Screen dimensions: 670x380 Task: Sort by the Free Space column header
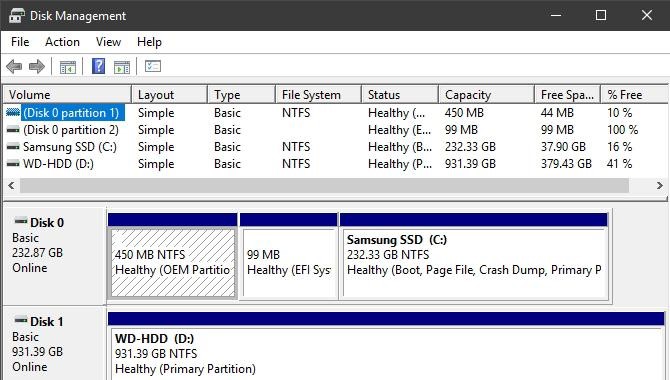pyautogui.click(x=568, y=94)
